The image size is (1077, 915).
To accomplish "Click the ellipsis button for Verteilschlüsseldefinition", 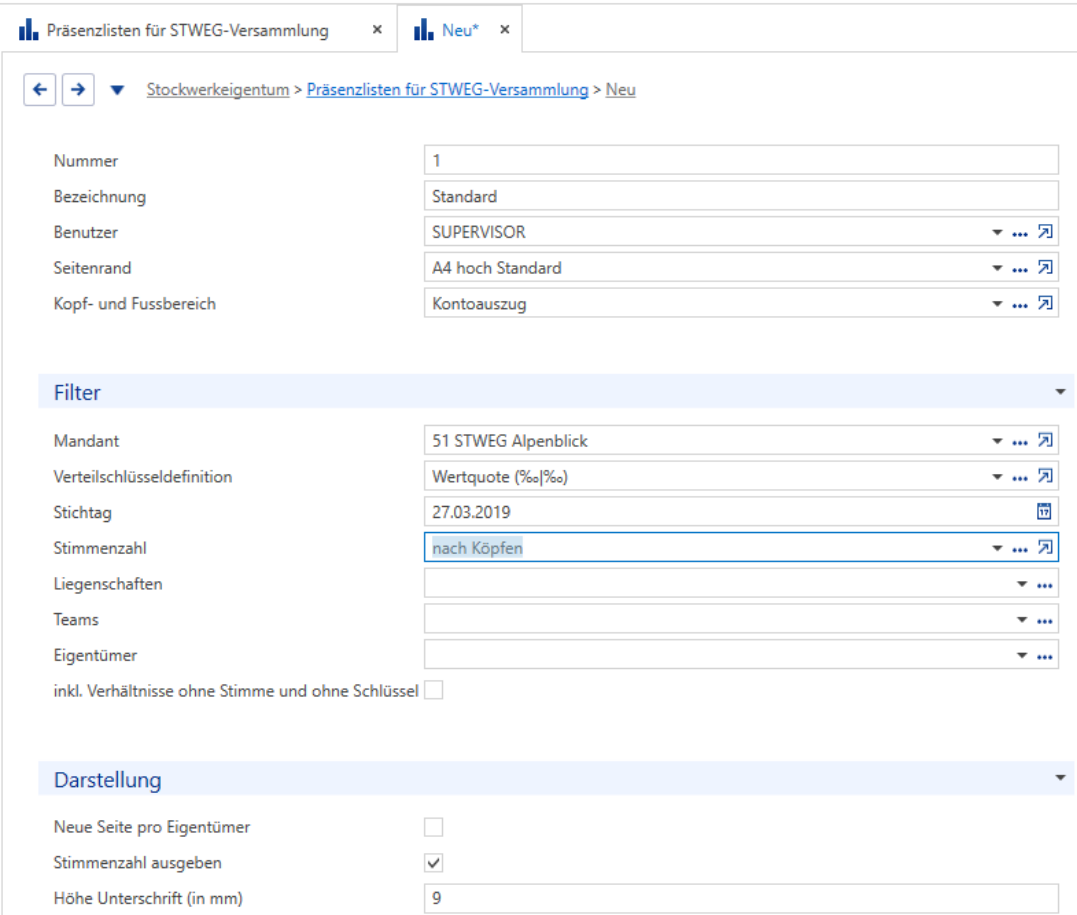I will [1020, 478].
